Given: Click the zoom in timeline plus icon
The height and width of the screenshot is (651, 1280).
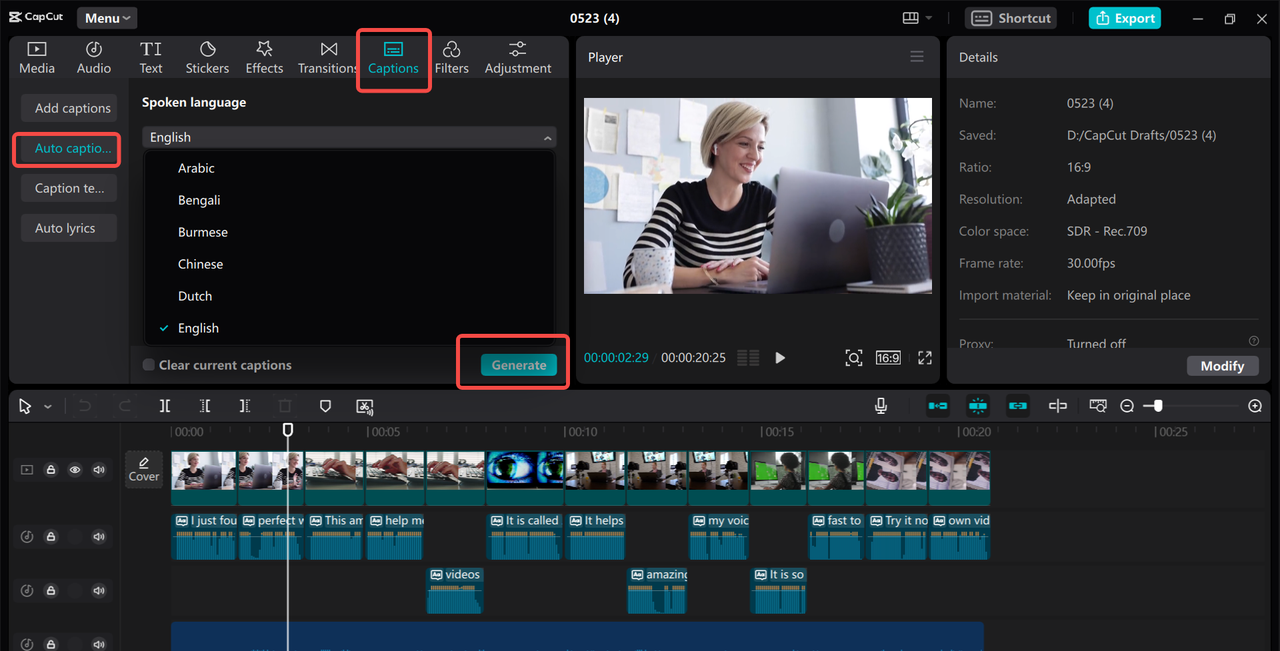Looking at the screenshot, I should [1255, 406].
